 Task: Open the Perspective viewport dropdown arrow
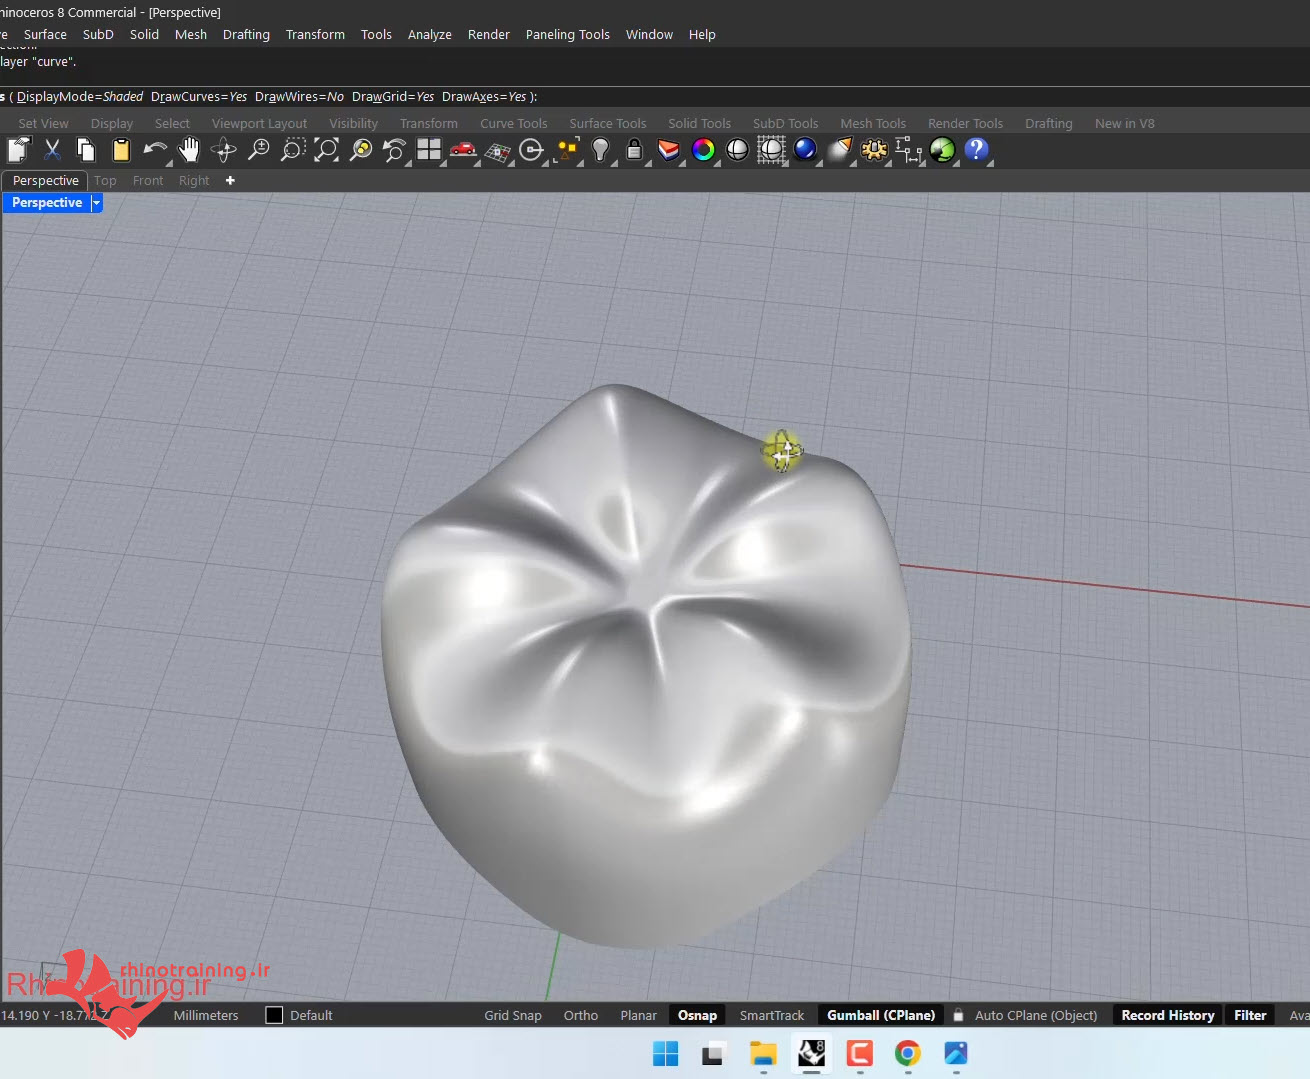pyautogui.click(x=96, y=203)
